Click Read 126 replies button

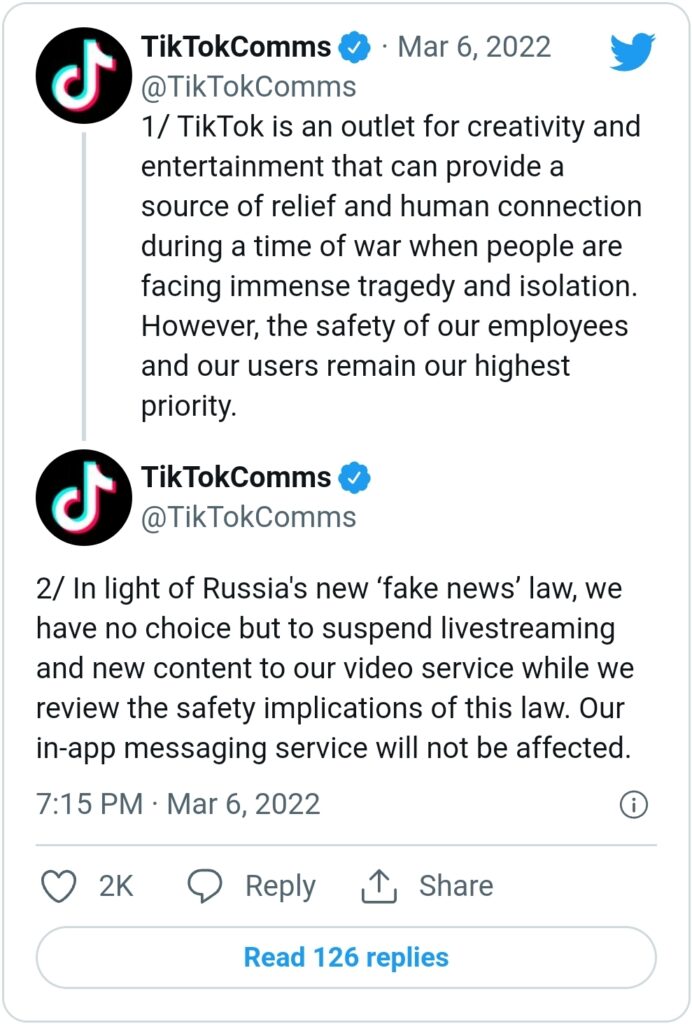[x=346, y=957]
